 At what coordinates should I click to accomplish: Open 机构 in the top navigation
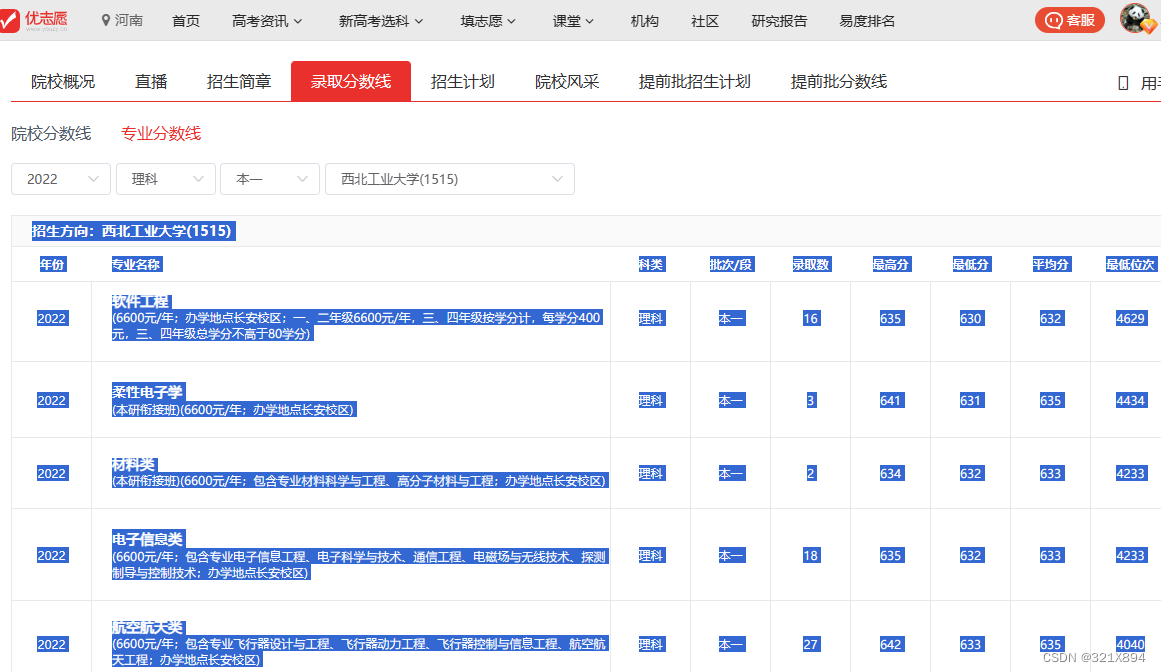point(644,21)
